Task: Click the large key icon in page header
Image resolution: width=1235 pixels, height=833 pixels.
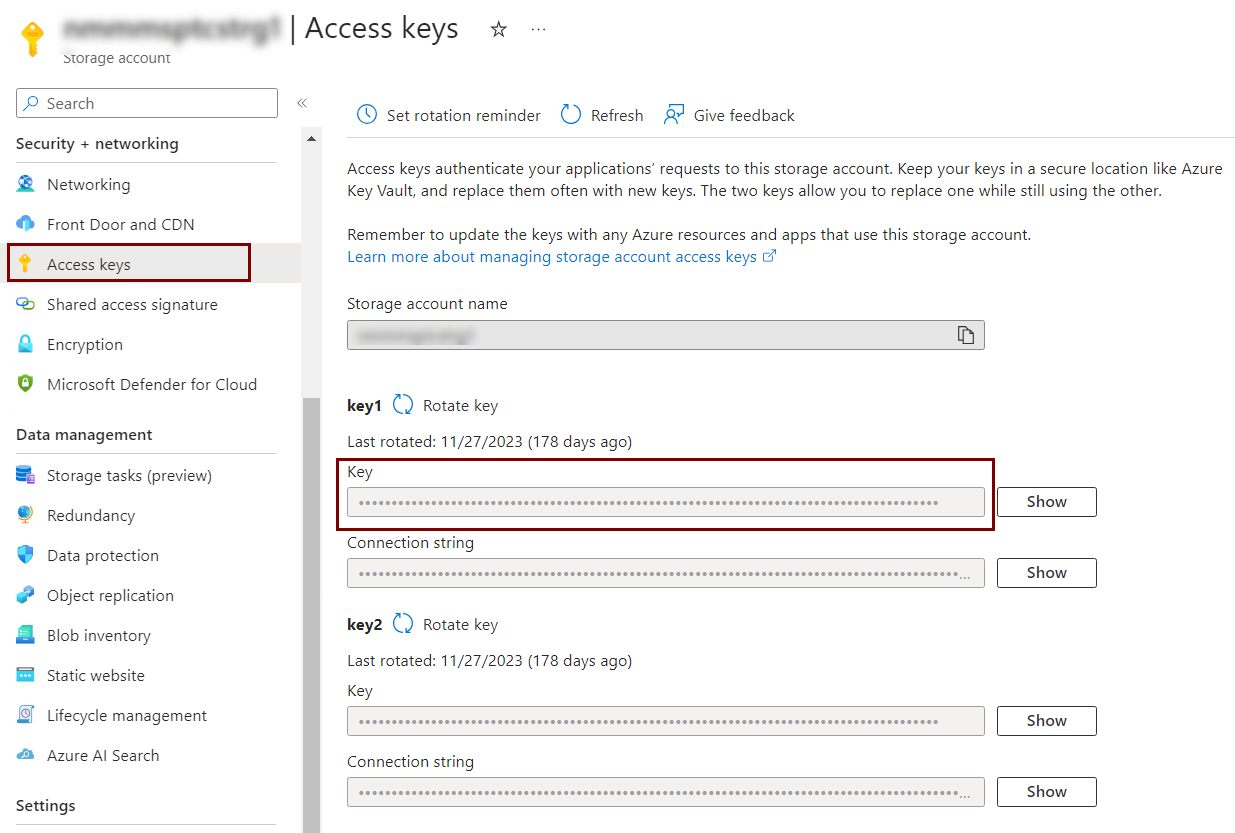Action: coord(33,40)
